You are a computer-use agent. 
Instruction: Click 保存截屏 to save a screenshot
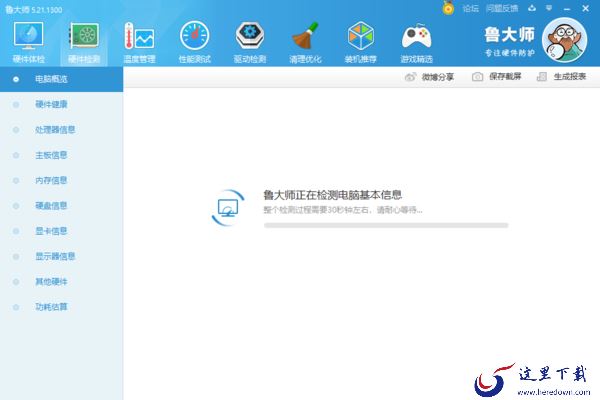point(496,77)
